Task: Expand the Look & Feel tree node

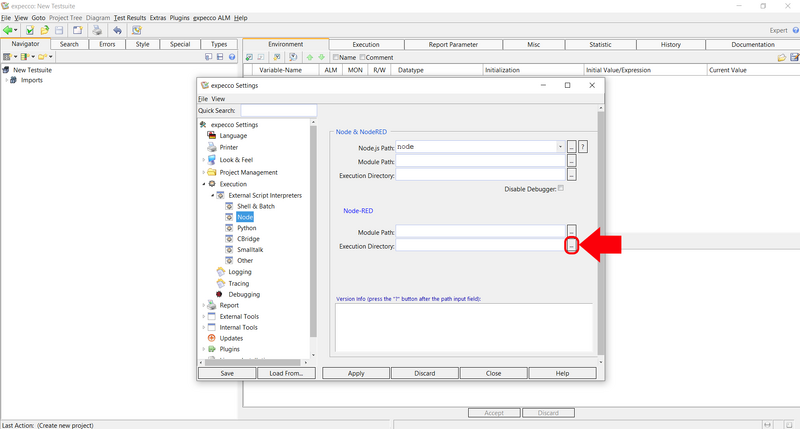Action: (x=204, y=160)
